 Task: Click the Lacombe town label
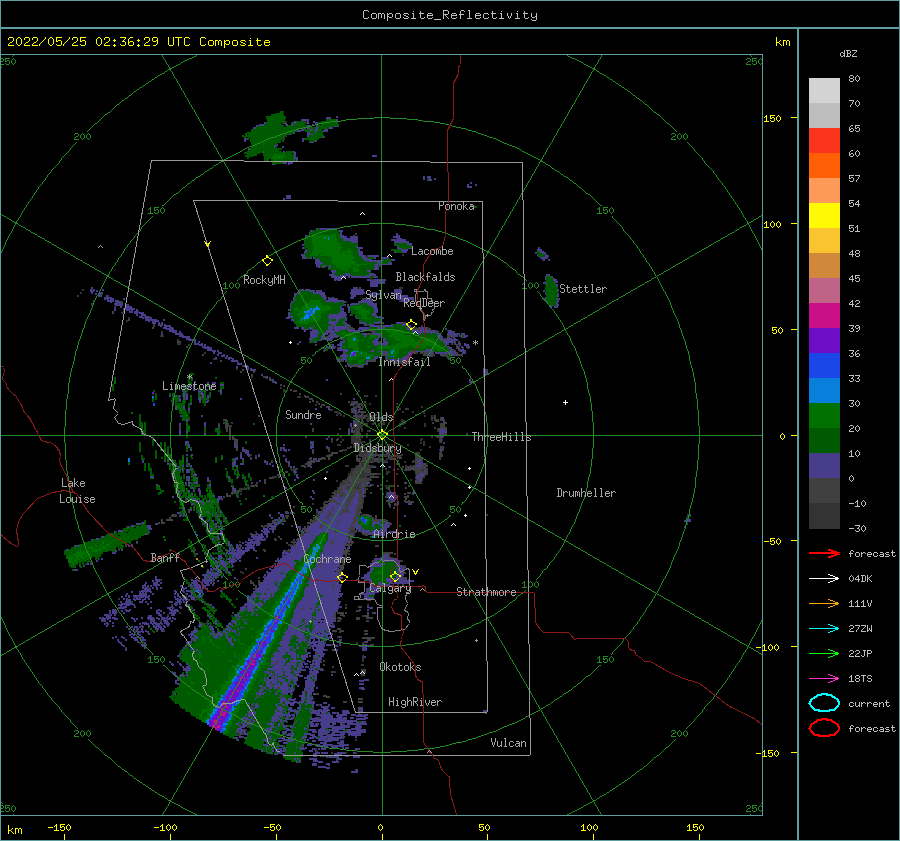[x=432, y=251]
